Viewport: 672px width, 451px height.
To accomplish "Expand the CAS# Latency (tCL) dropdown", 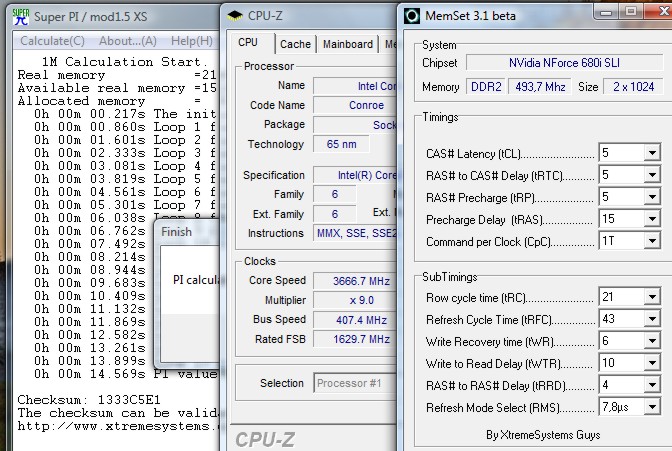I will 652,153.
